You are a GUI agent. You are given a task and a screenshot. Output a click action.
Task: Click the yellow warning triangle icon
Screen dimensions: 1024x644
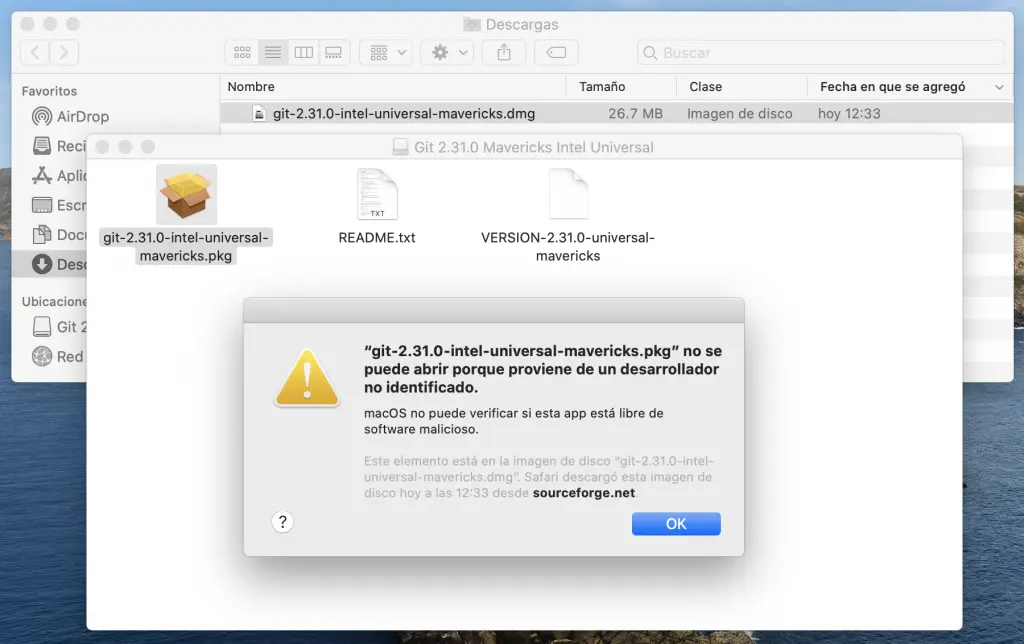[307, 378]
